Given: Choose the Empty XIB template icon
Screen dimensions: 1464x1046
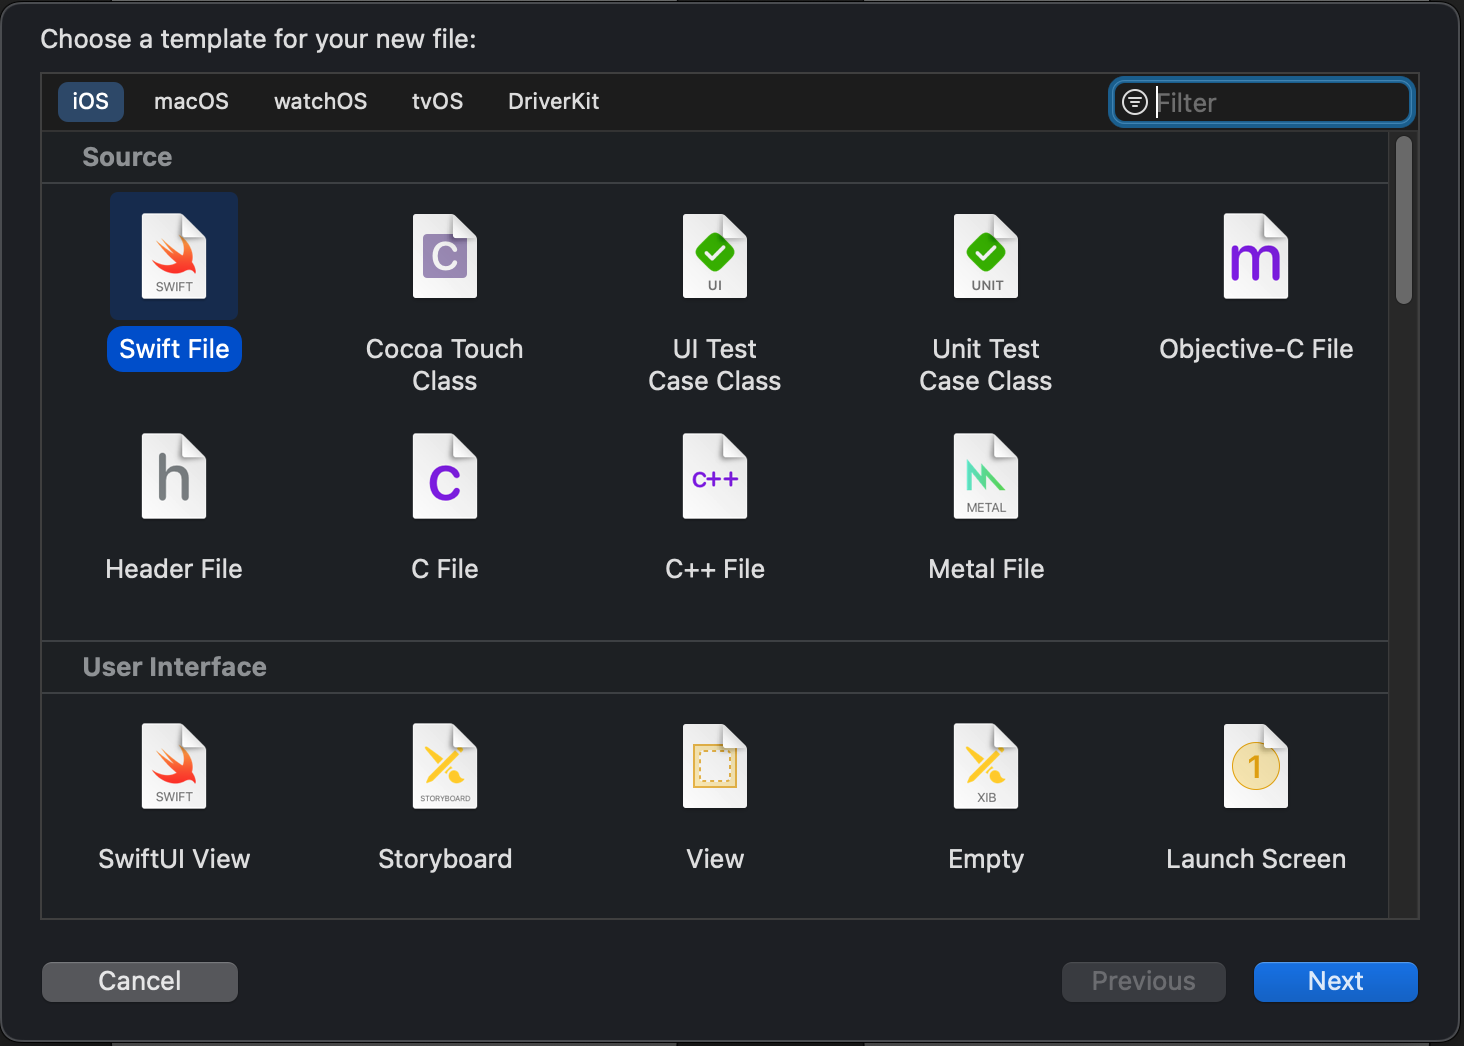Looking at the screenshot, I should point(986,766).
